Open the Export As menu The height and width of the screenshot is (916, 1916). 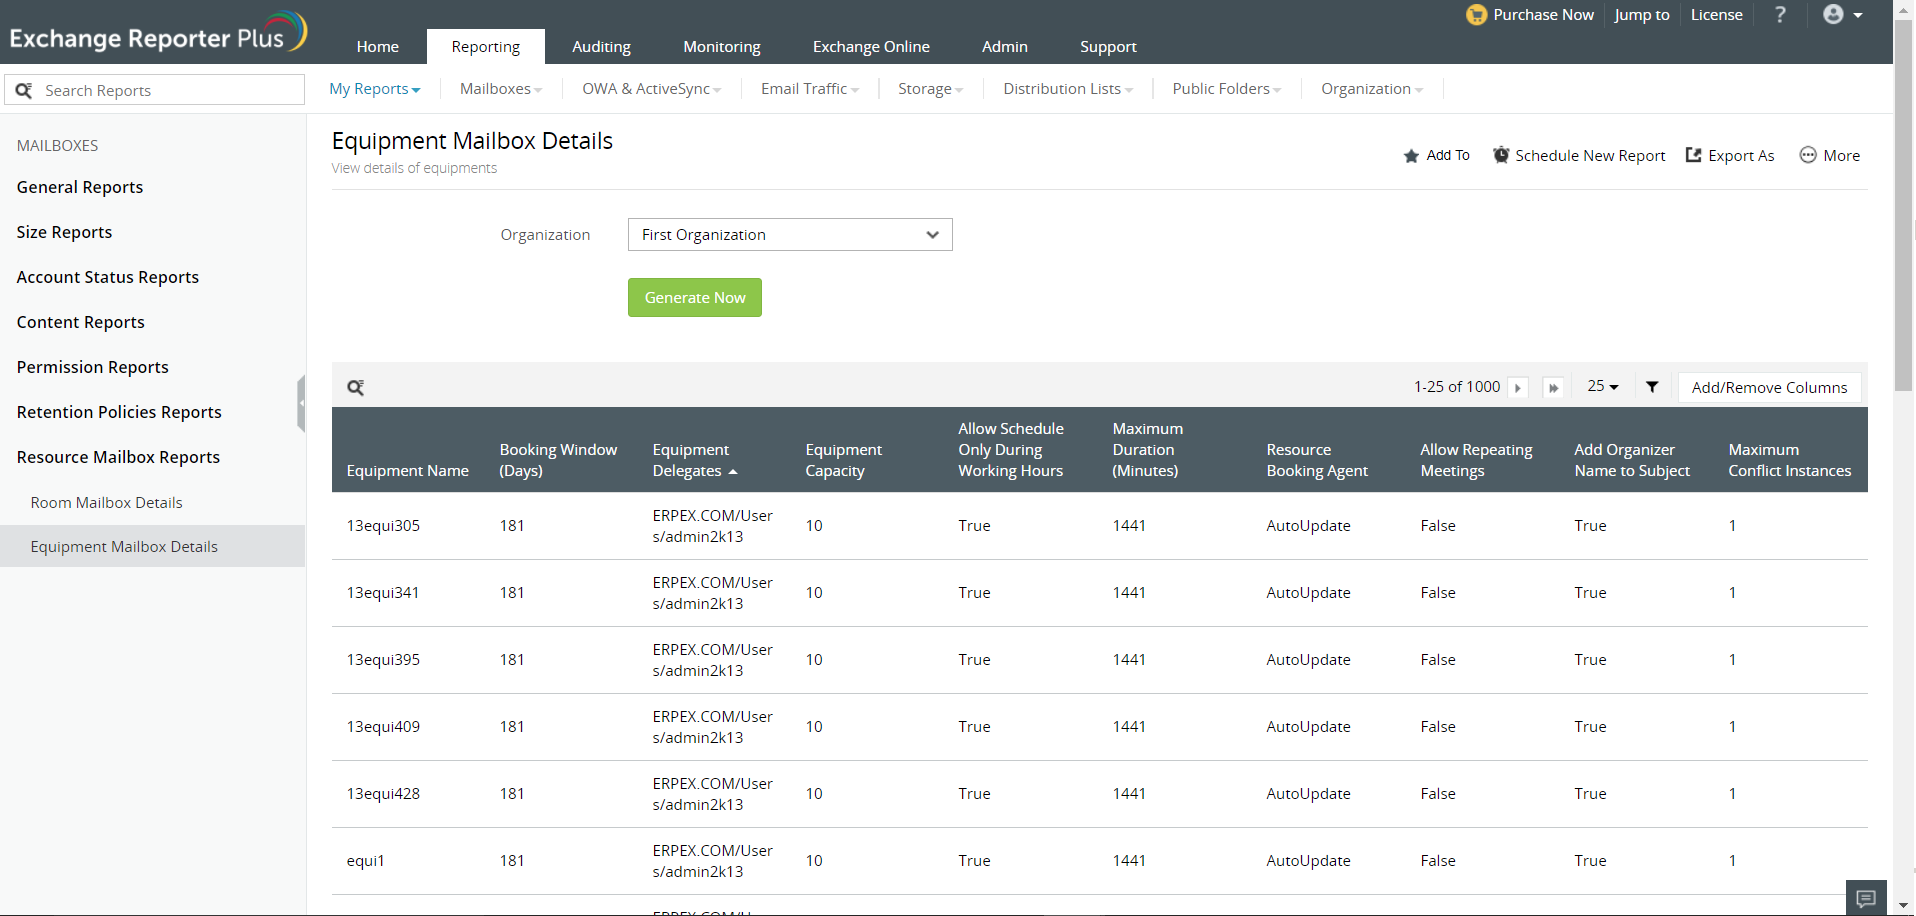click(1730, 156)
